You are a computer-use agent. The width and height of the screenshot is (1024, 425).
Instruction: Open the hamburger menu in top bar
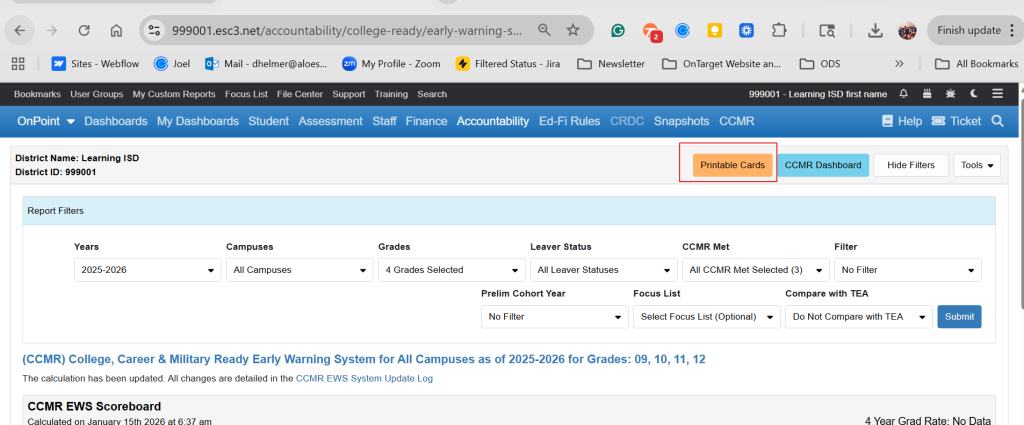click(997, 94)
